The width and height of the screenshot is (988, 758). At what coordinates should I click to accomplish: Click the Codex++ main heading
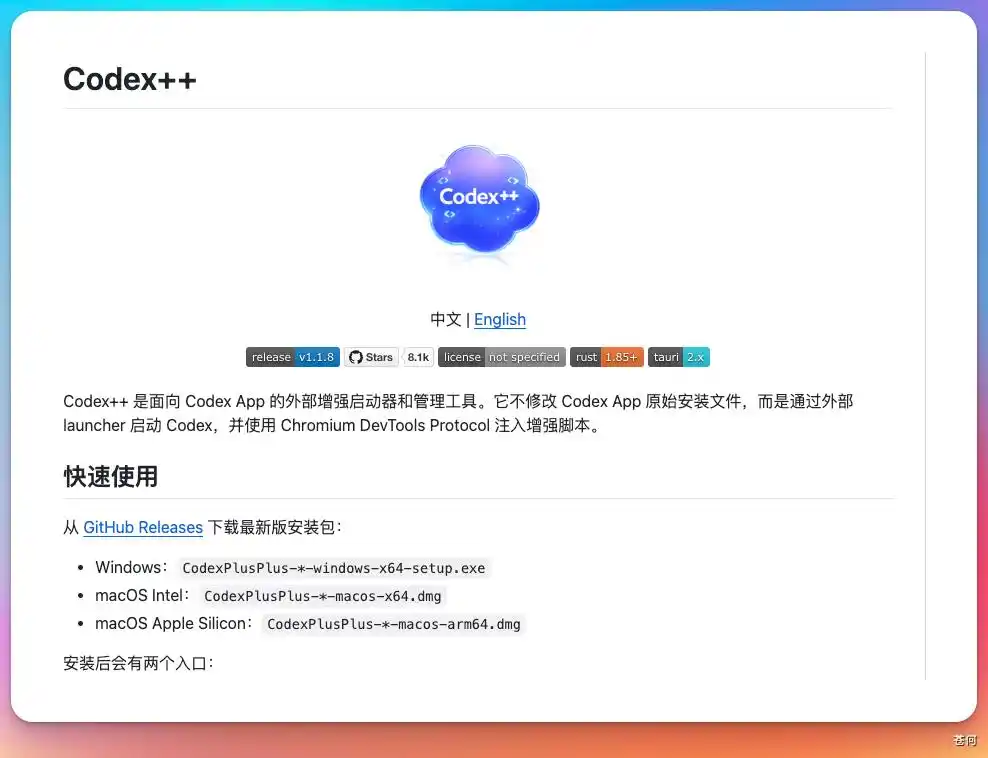pyautogui.click(x=130, y=79)
